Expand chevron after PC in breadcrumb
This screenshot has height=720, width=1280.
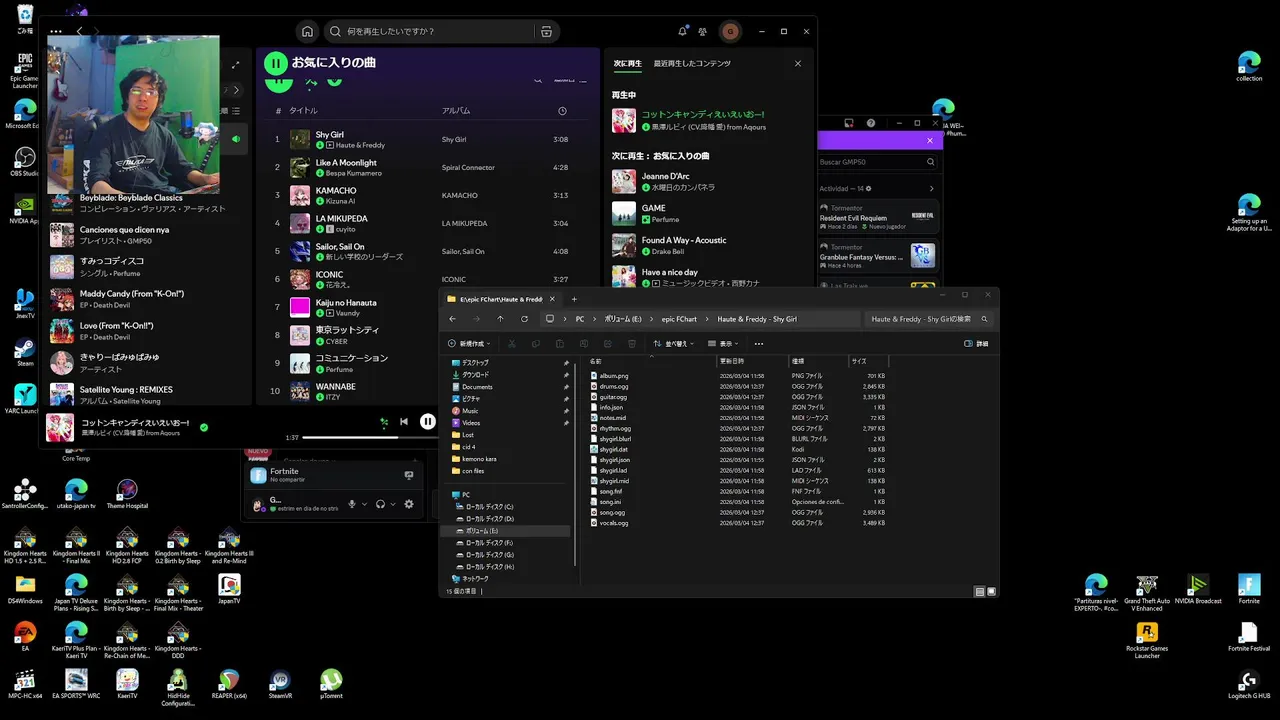594,319
